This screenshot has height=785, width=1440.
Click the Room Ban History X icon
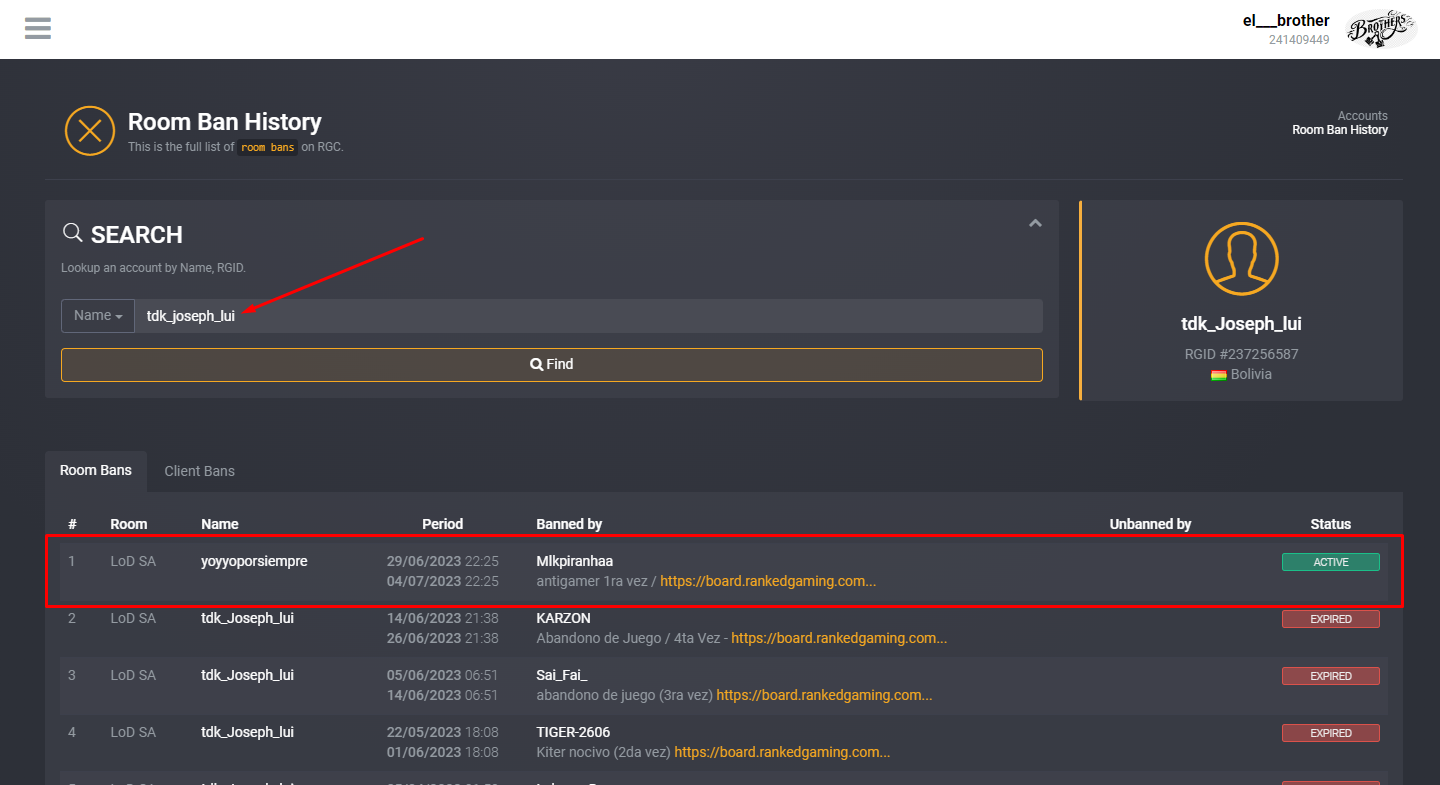[90, 130]
